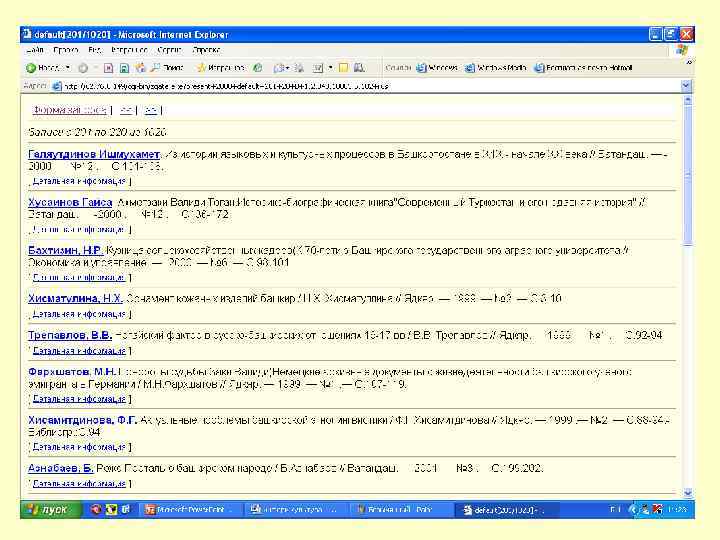The width and height of the screenshot is (720, 540).
Task: Open author link Хисматулина, Н.Х.
Action: click(75, 298)
